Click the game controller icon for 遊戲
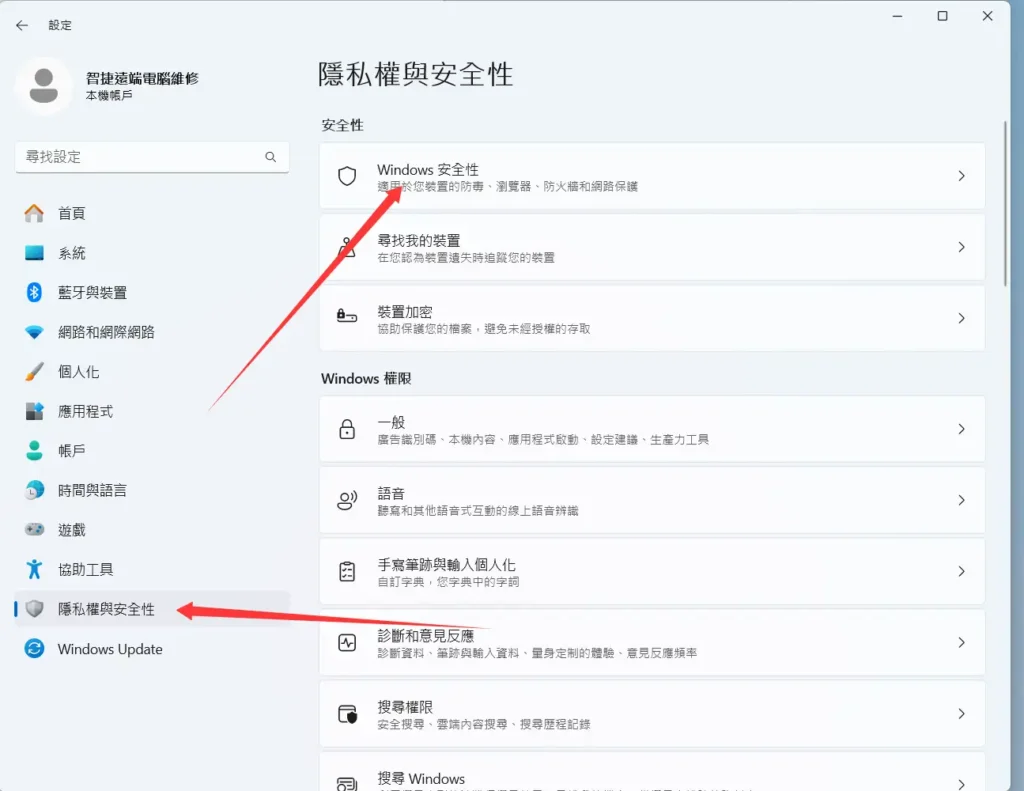 click(34, 529)
